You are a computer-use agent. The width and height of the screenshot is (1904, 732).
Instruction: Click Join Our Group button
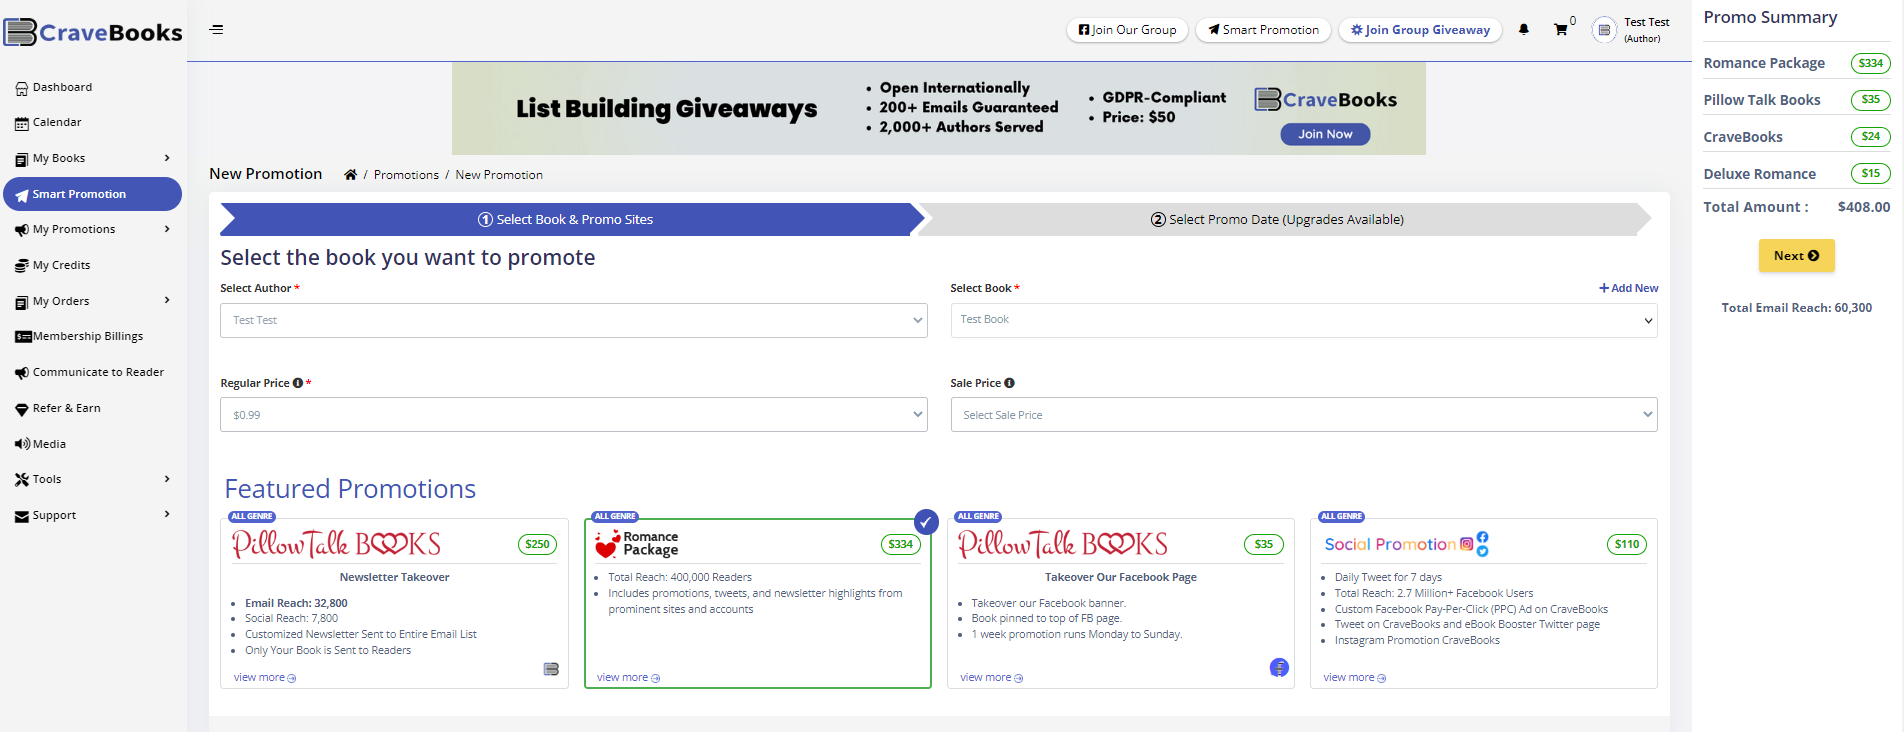(x=1128, y=30)
